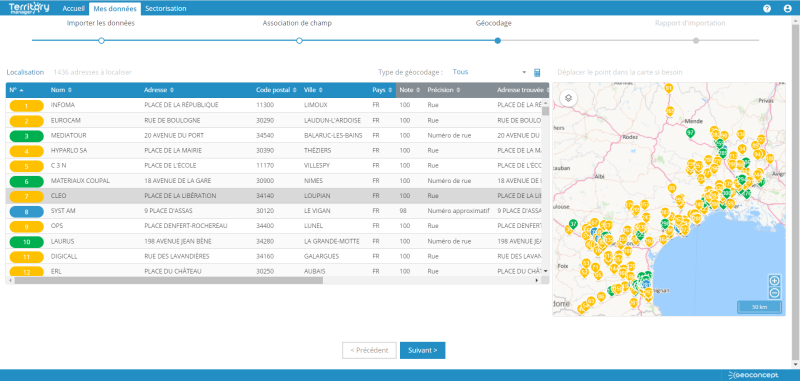The width and height of the screenshot is (800, 381).
Task: Switch to the Sectorisation tab
Action: (x=165, y=9)
